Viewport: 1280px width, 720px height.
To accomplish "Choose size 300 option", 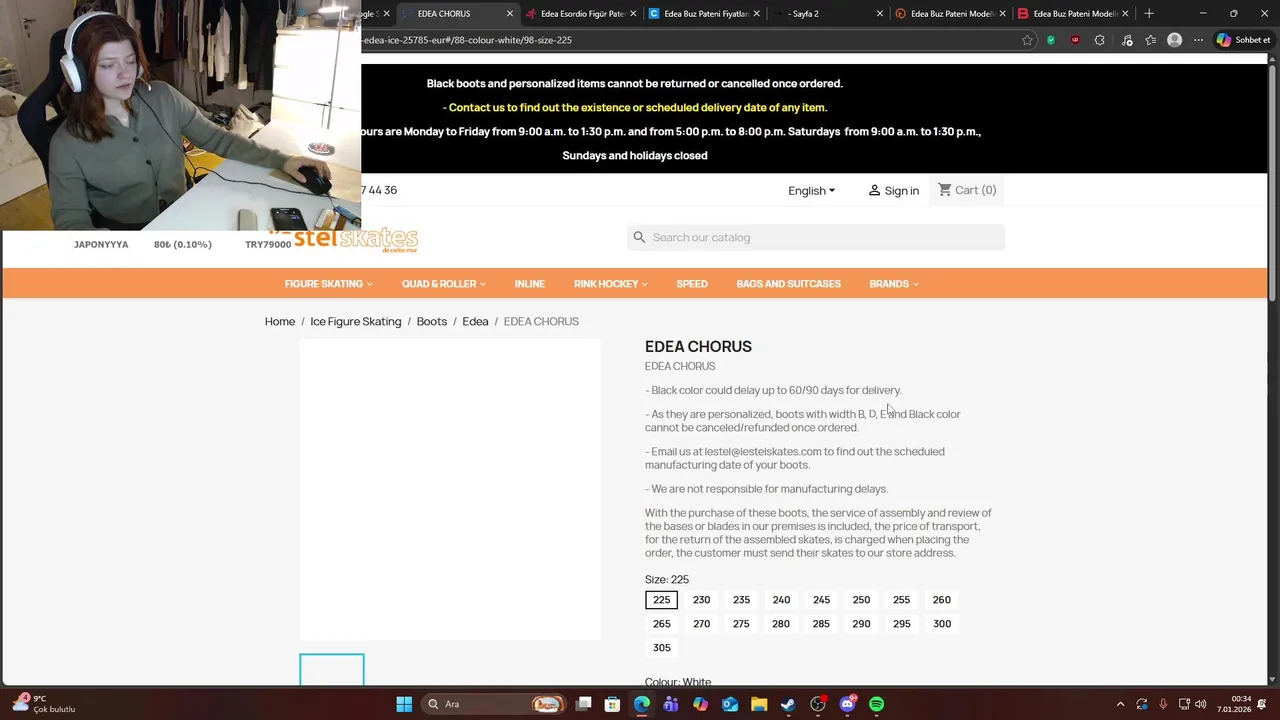I will point(941,624).
